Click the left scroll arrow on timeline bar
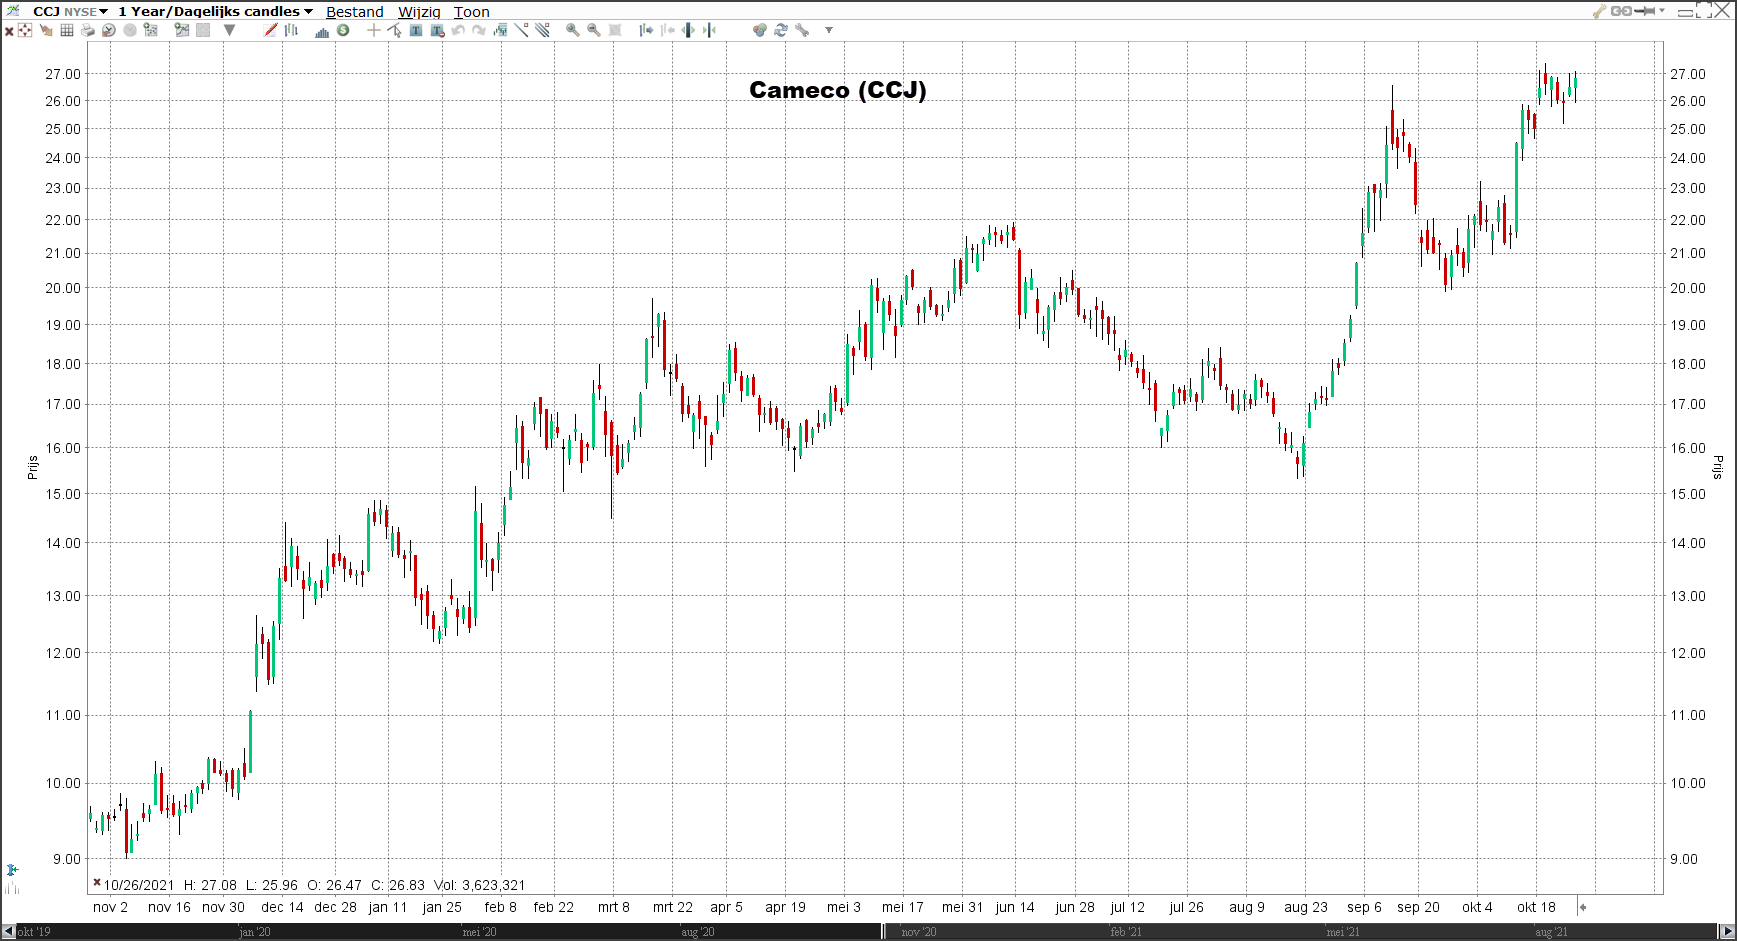This screenshot has height=941, width=1737. [x=8, y=931]
